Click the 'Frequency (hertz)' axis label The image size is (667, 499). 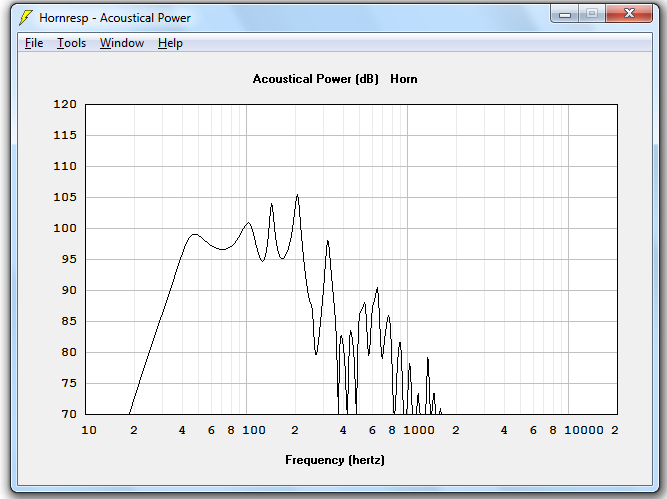tap(335, 460)
